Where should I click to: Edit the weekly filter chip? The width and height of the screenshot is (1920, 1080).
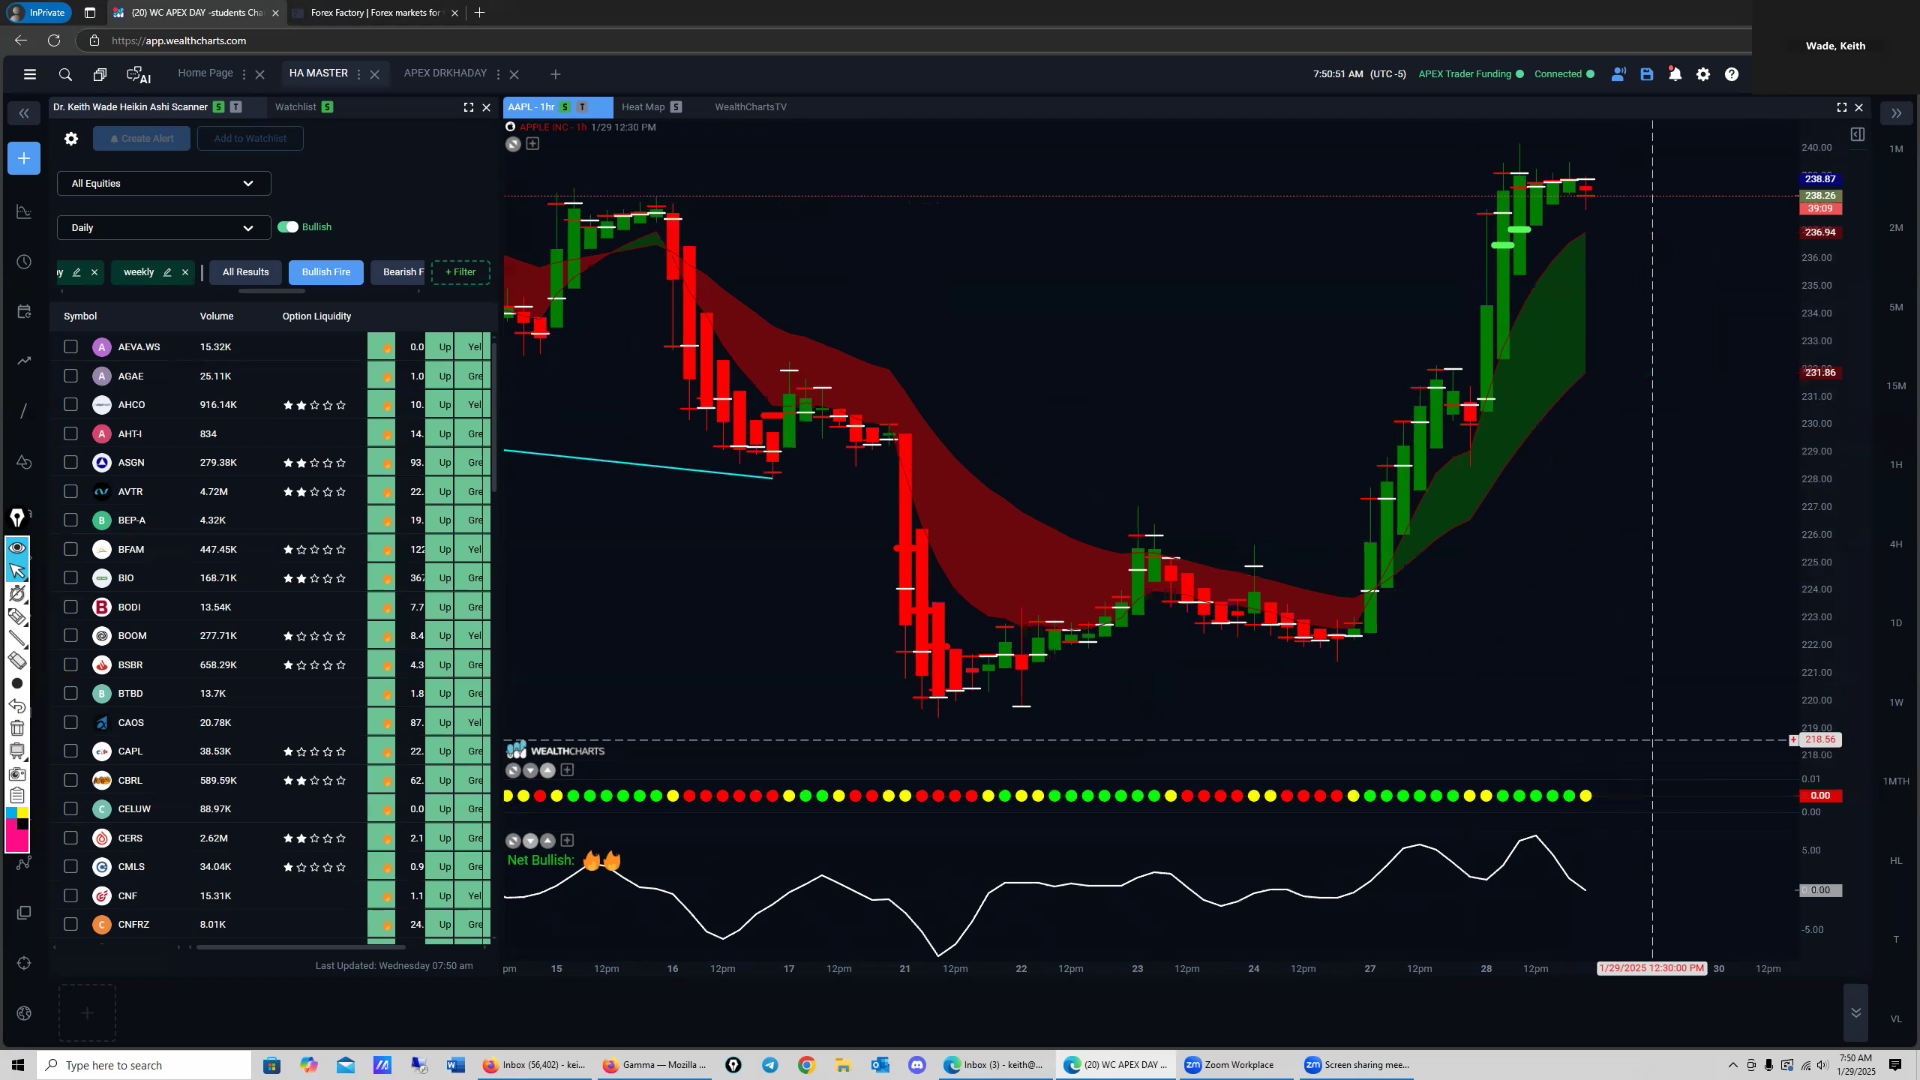(167, 272)
